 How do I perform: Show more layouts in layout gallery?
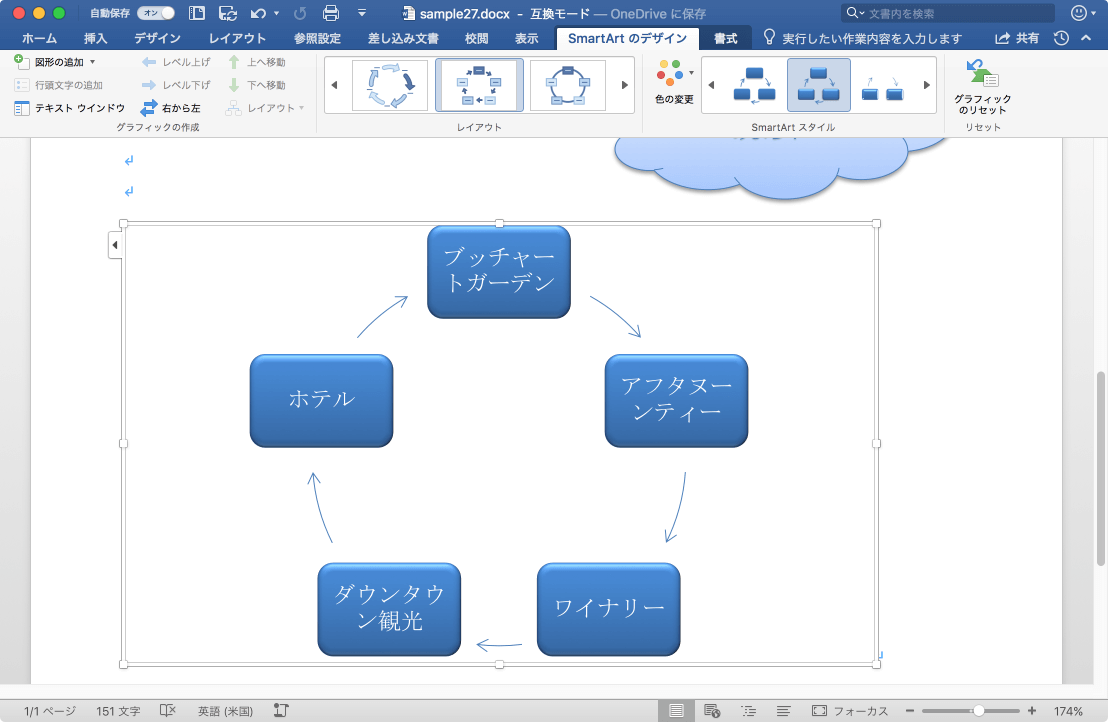pyautogui.click(x=625, y=85)
